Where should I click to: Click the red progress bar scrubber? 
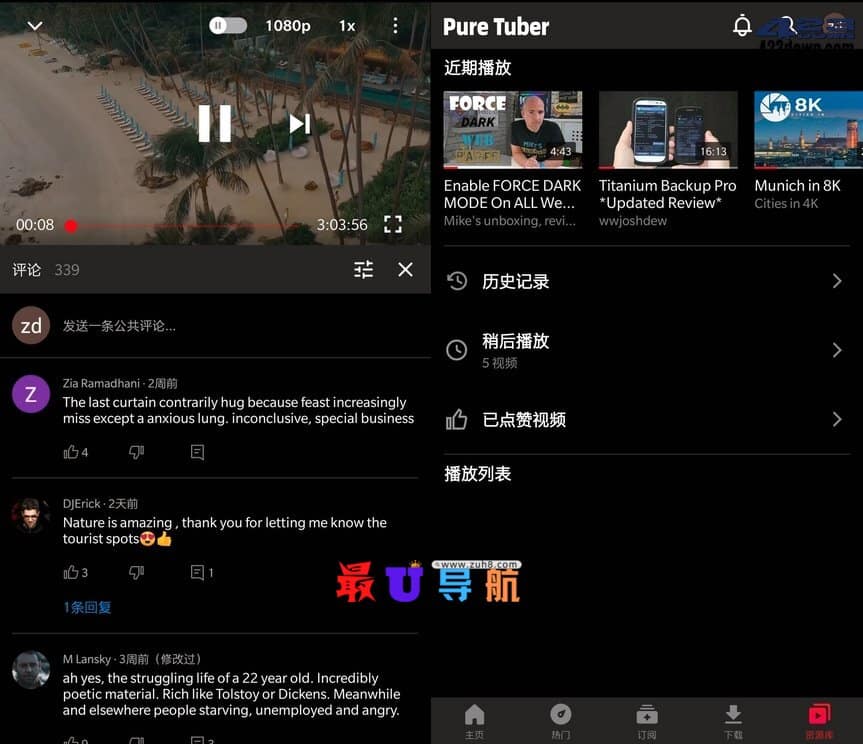click(71, 226)
